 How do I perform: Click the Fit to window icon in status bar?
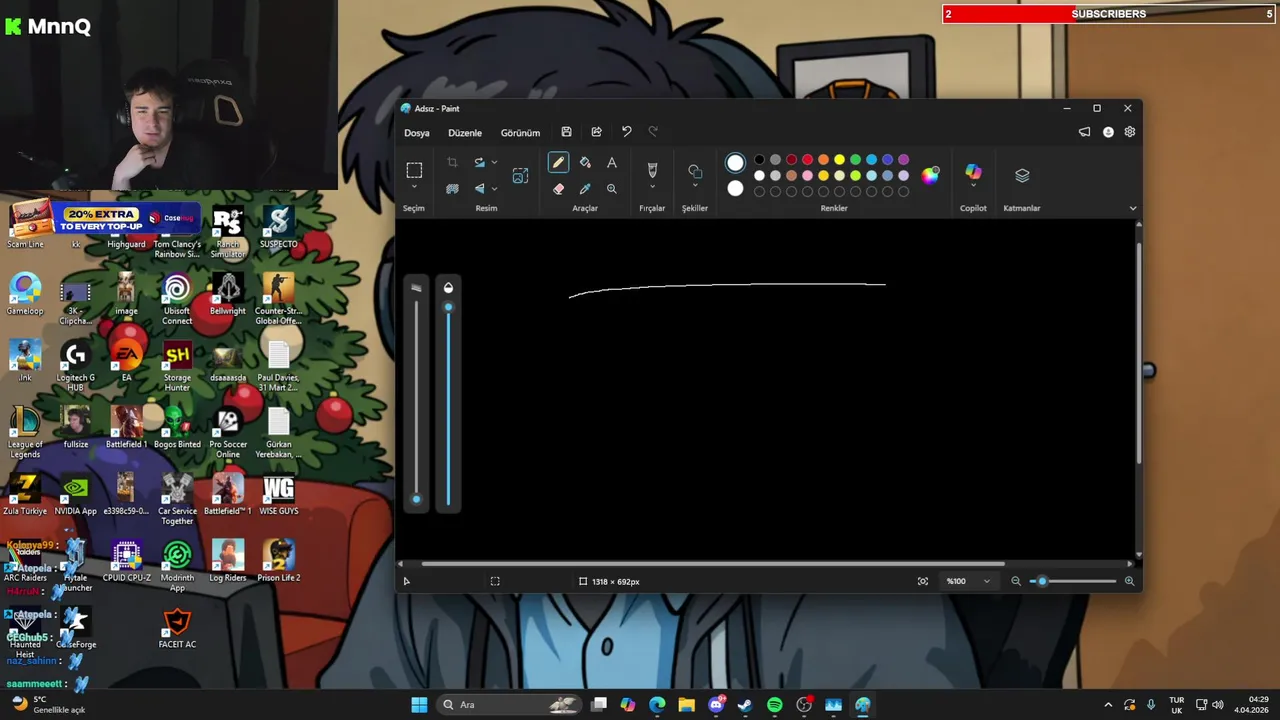(x=923, y=581)
